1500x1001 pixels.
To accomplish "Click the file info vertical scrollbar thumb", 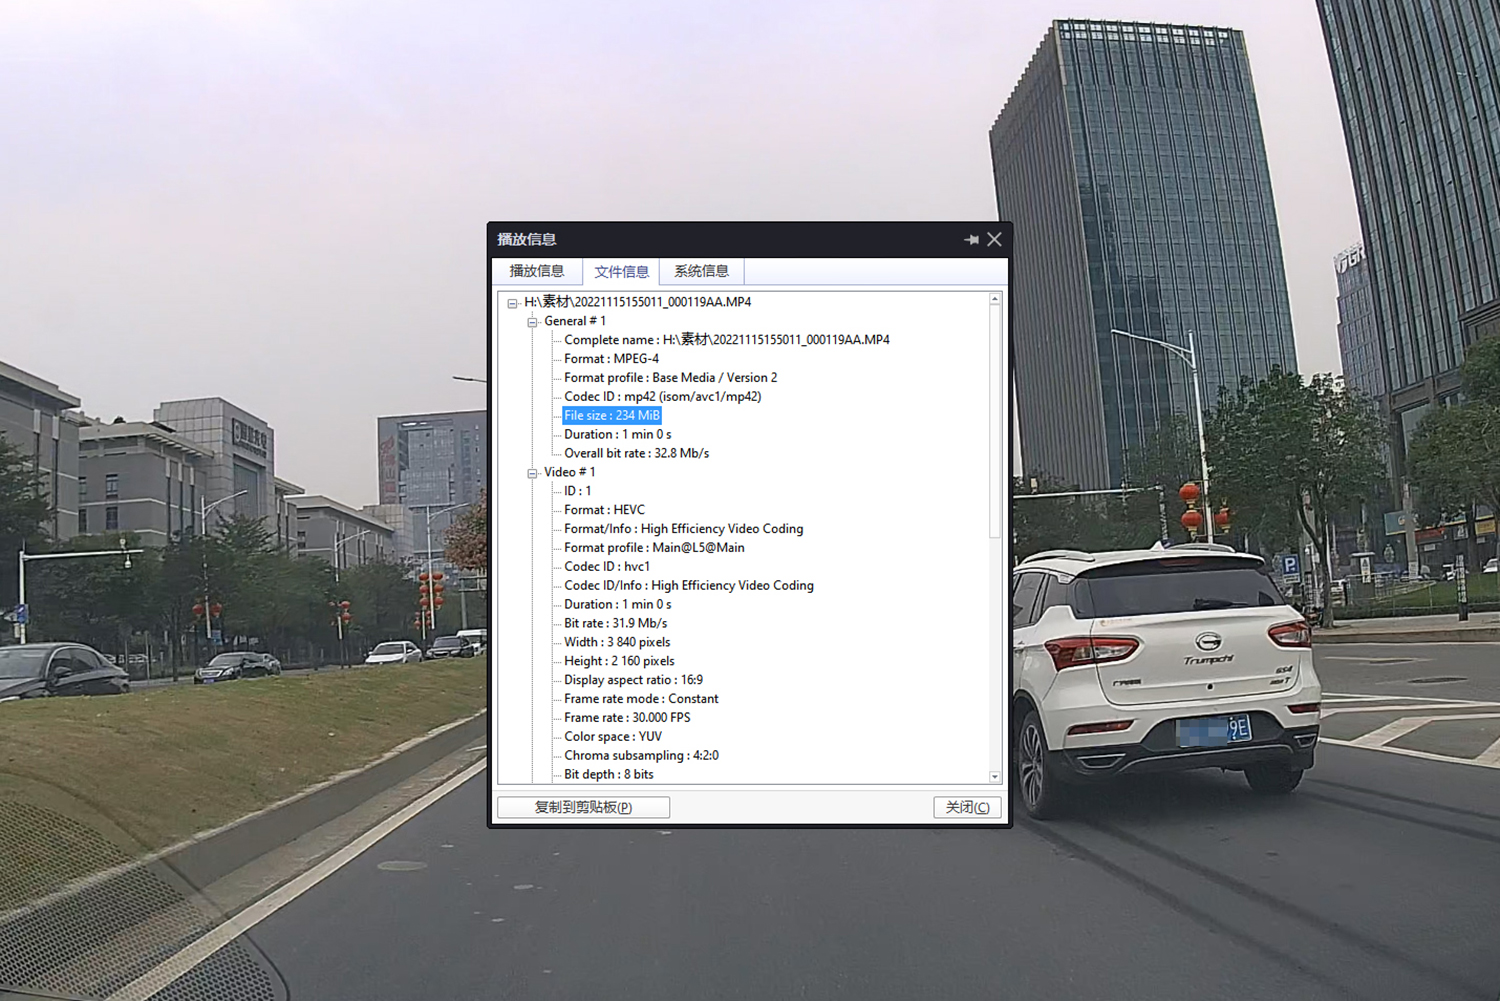I will (x=994, y=422).
